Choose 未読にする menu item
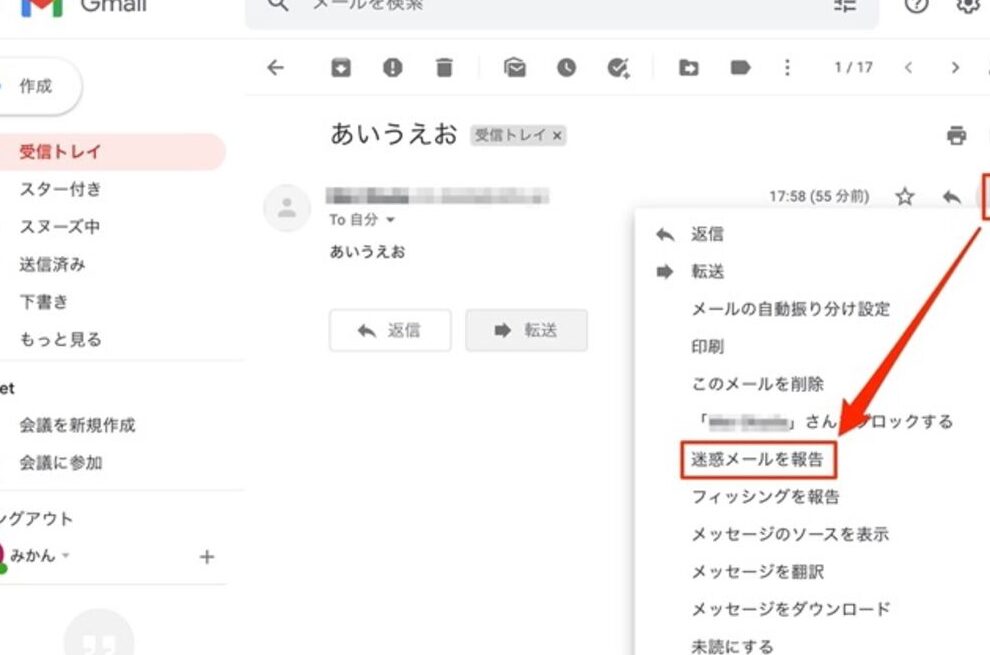Viewport: 990px width, 655px height. click(x=732, y=646)
